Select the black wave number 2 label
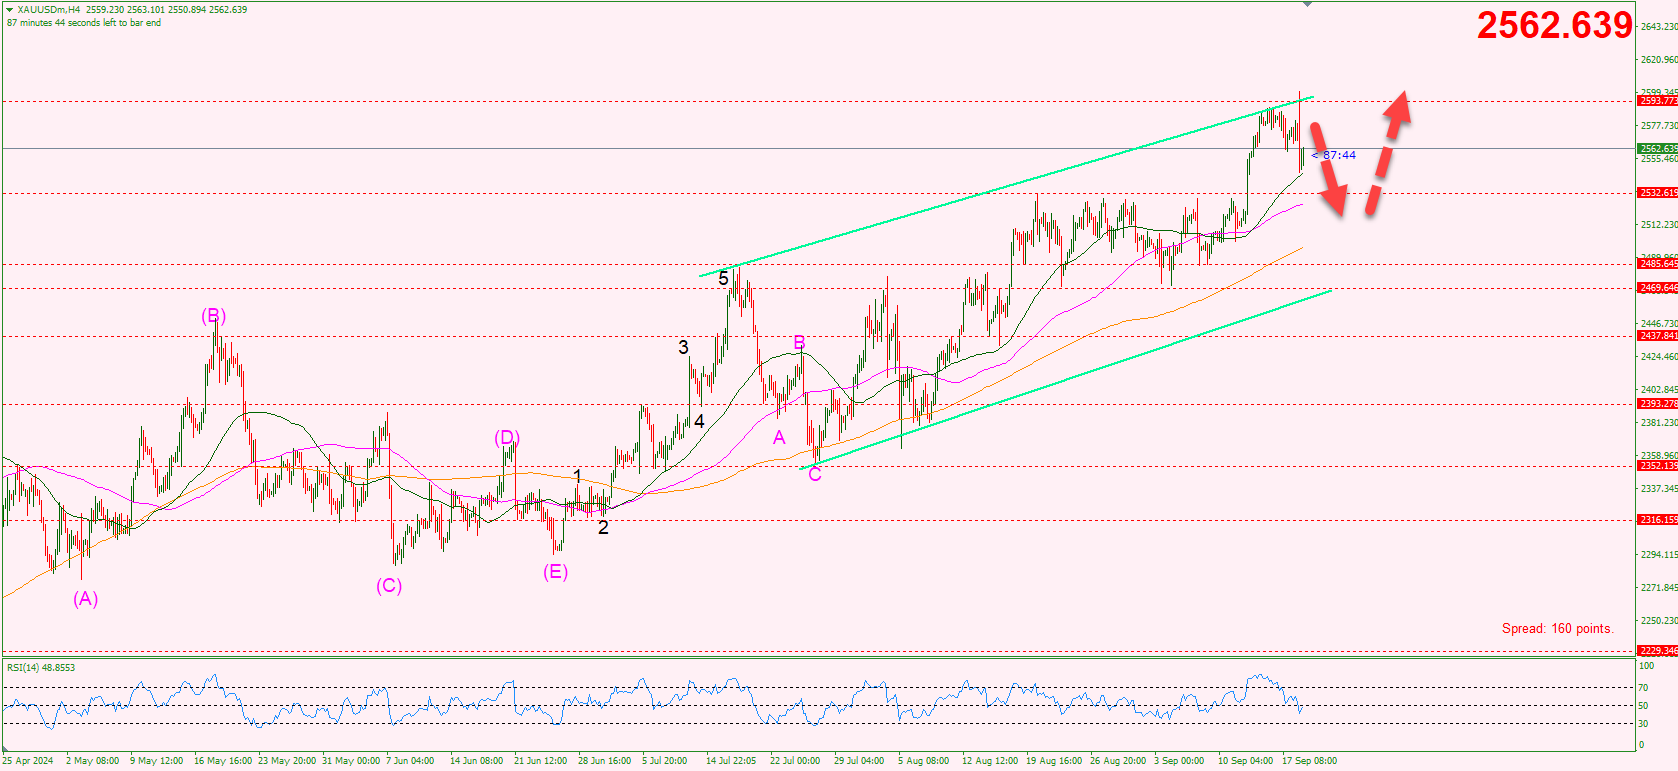This screenshot has height=771, width=1678. 603,528
